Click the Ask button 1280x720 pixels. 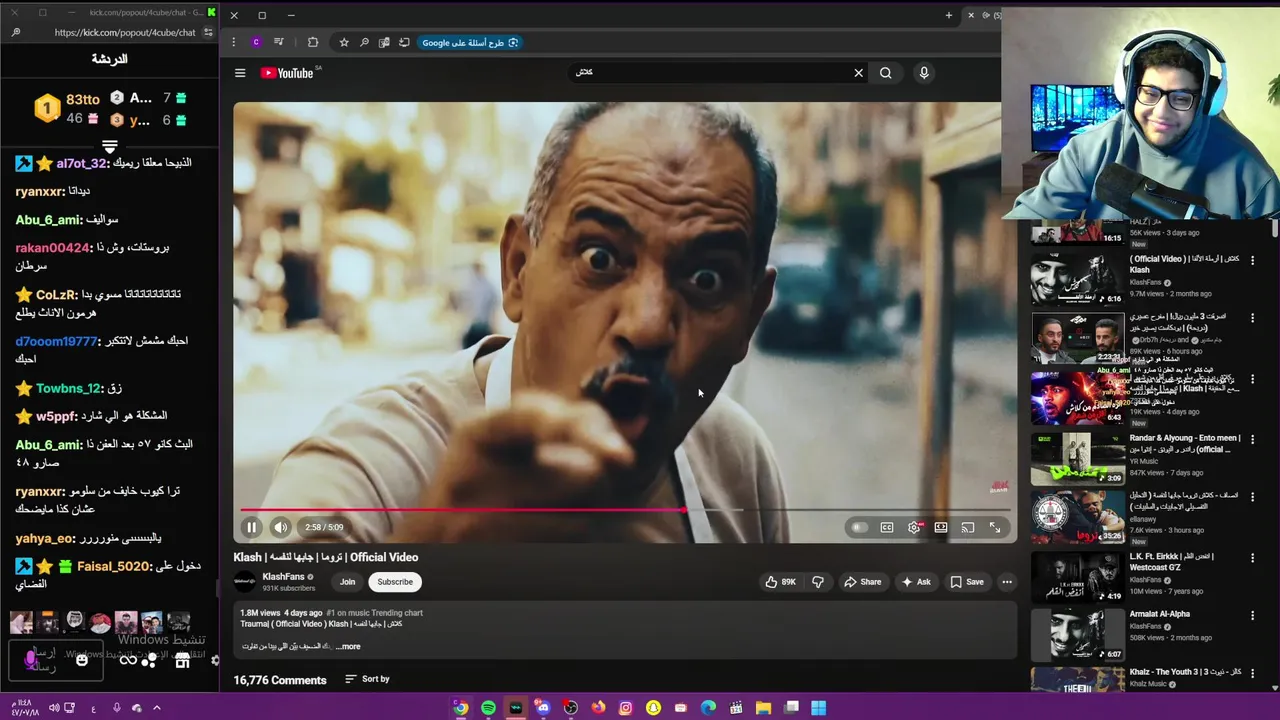pos(916,582)
